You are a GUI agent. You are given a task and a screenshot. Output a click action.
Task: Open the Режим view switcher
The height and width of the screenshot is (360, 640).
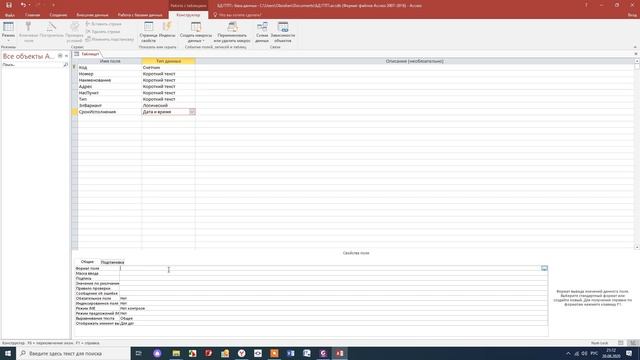click(x=8, y=31)
